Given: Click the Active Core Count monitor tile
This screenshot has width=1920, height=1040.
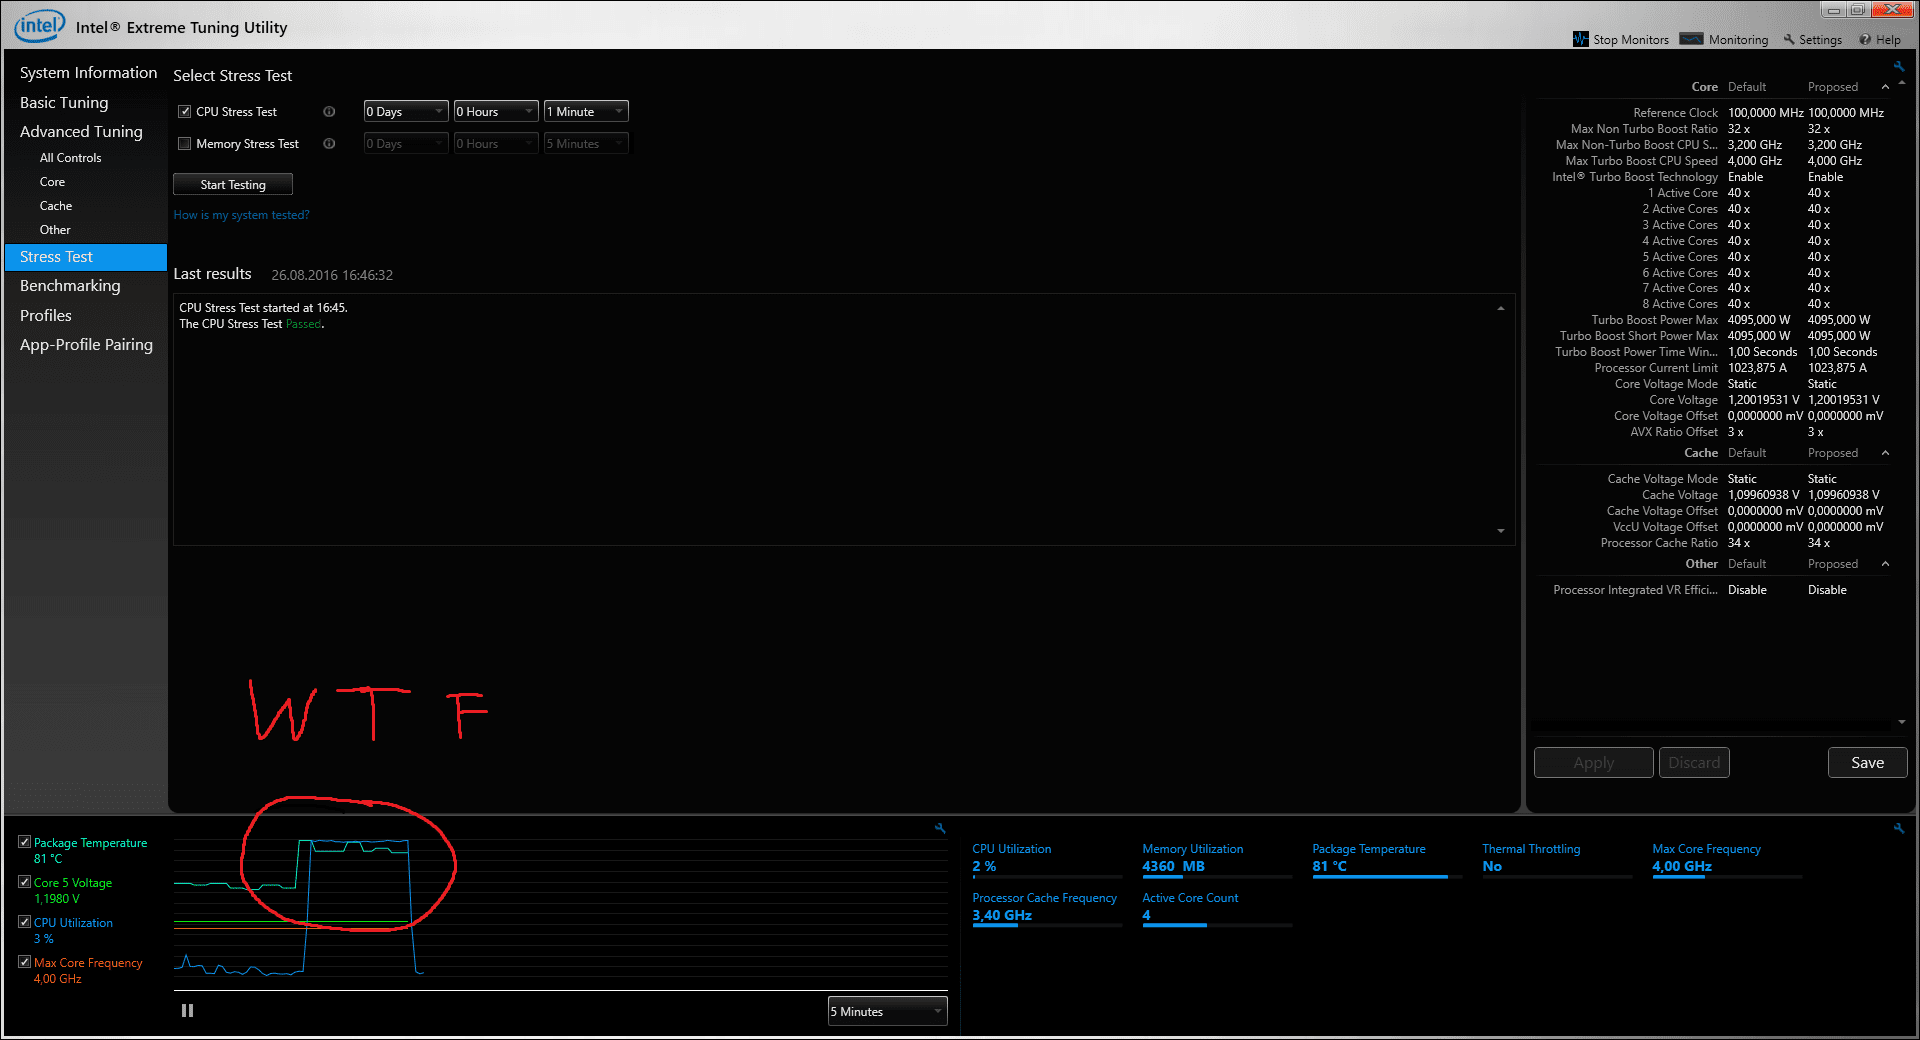Looking at the screenshot, I should pos(1217,908).
